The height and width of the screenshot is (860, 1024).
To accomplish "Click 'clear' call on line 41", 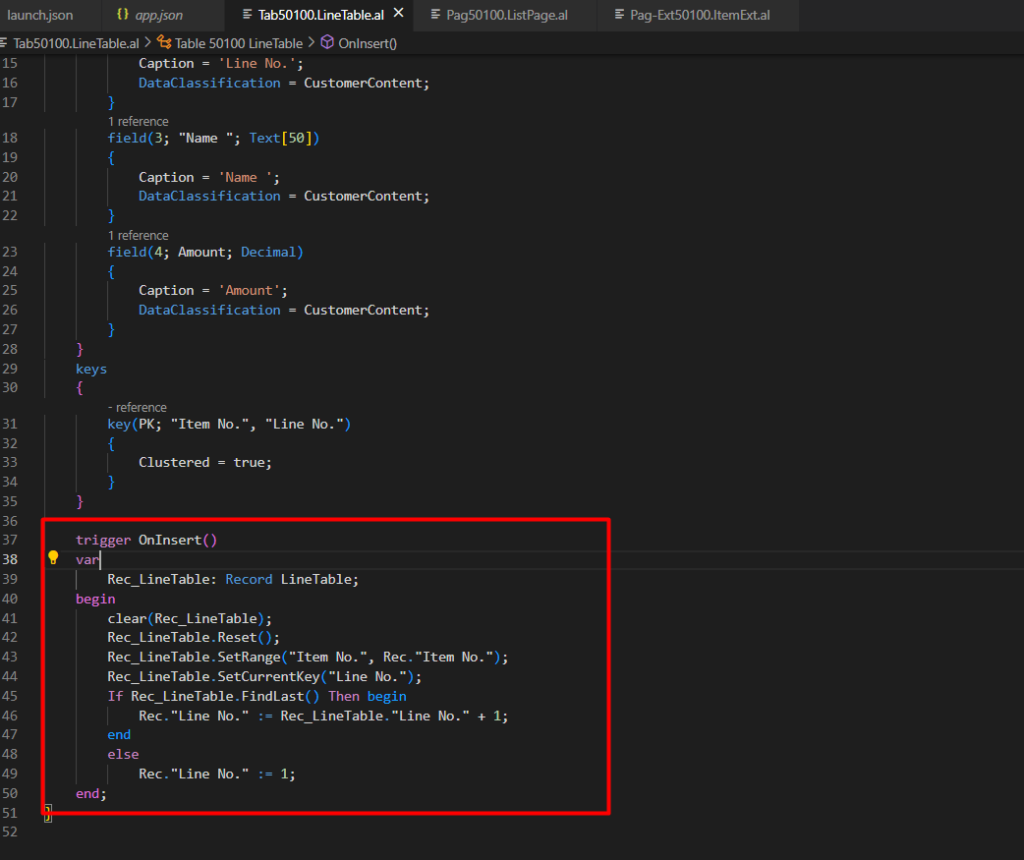I will [x=127, y=618].
